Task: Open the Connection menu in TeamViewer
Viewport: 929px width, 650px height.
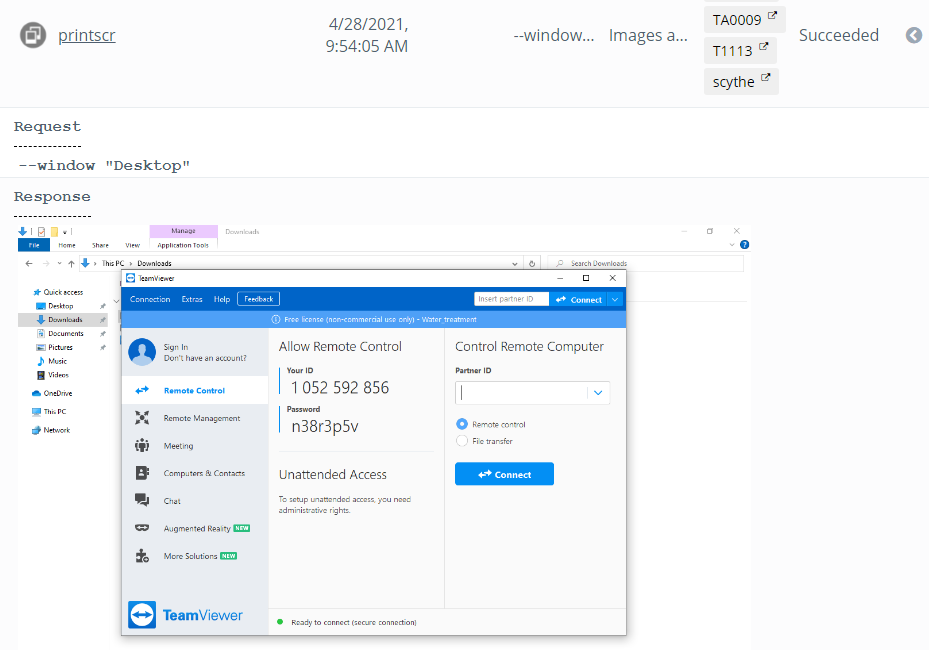Action: [150, 299]
